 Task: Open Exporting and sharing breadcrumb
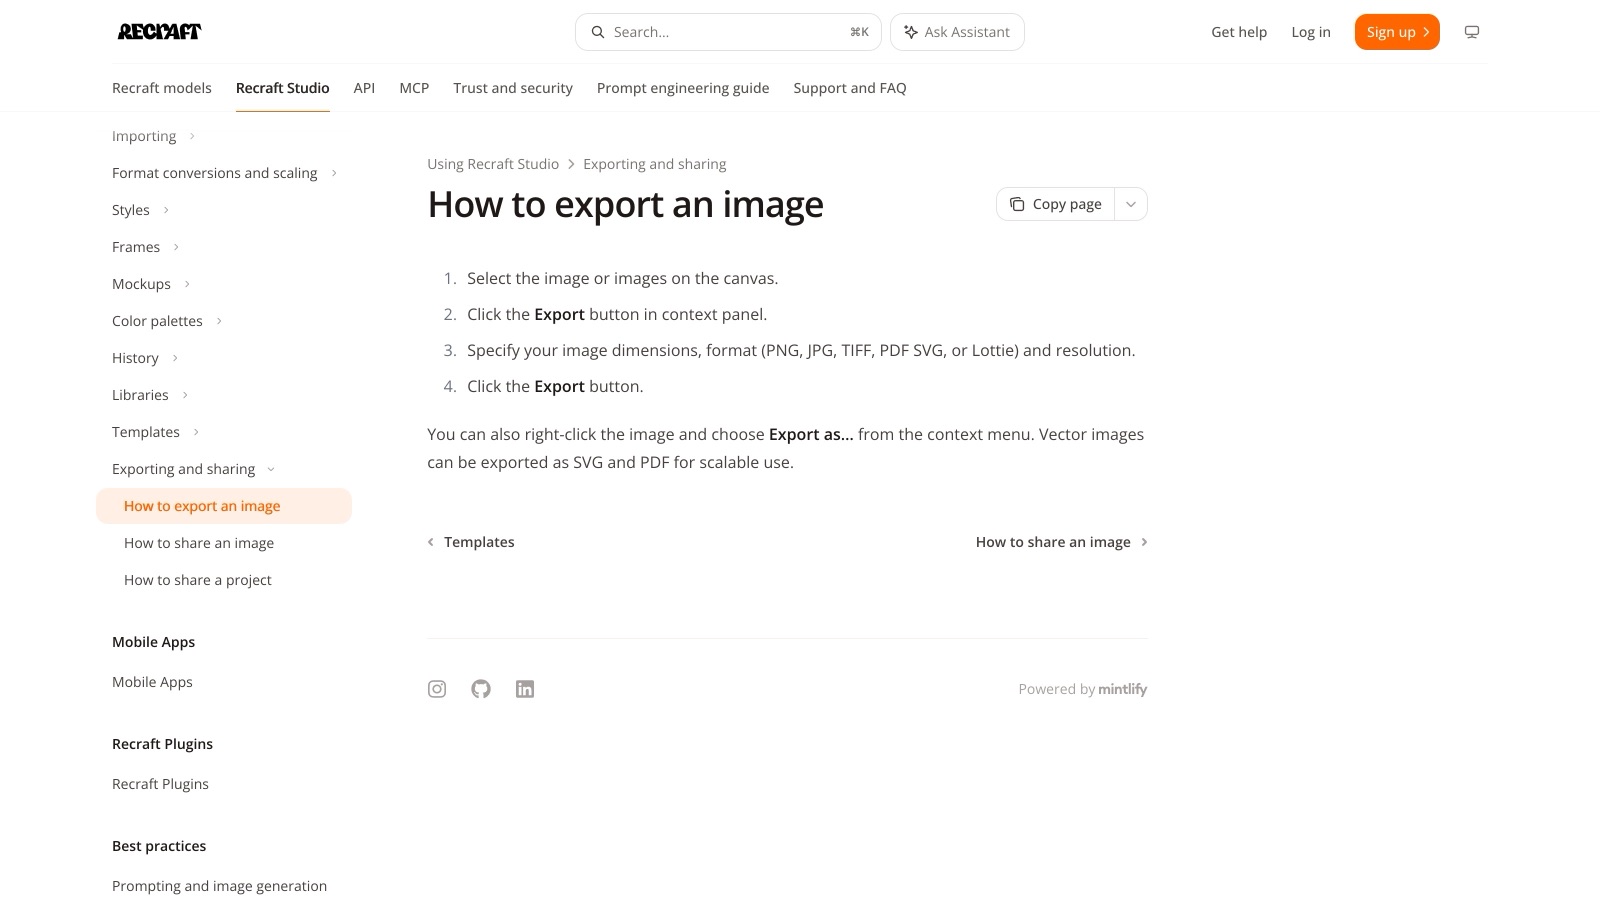tap(655, 164)
